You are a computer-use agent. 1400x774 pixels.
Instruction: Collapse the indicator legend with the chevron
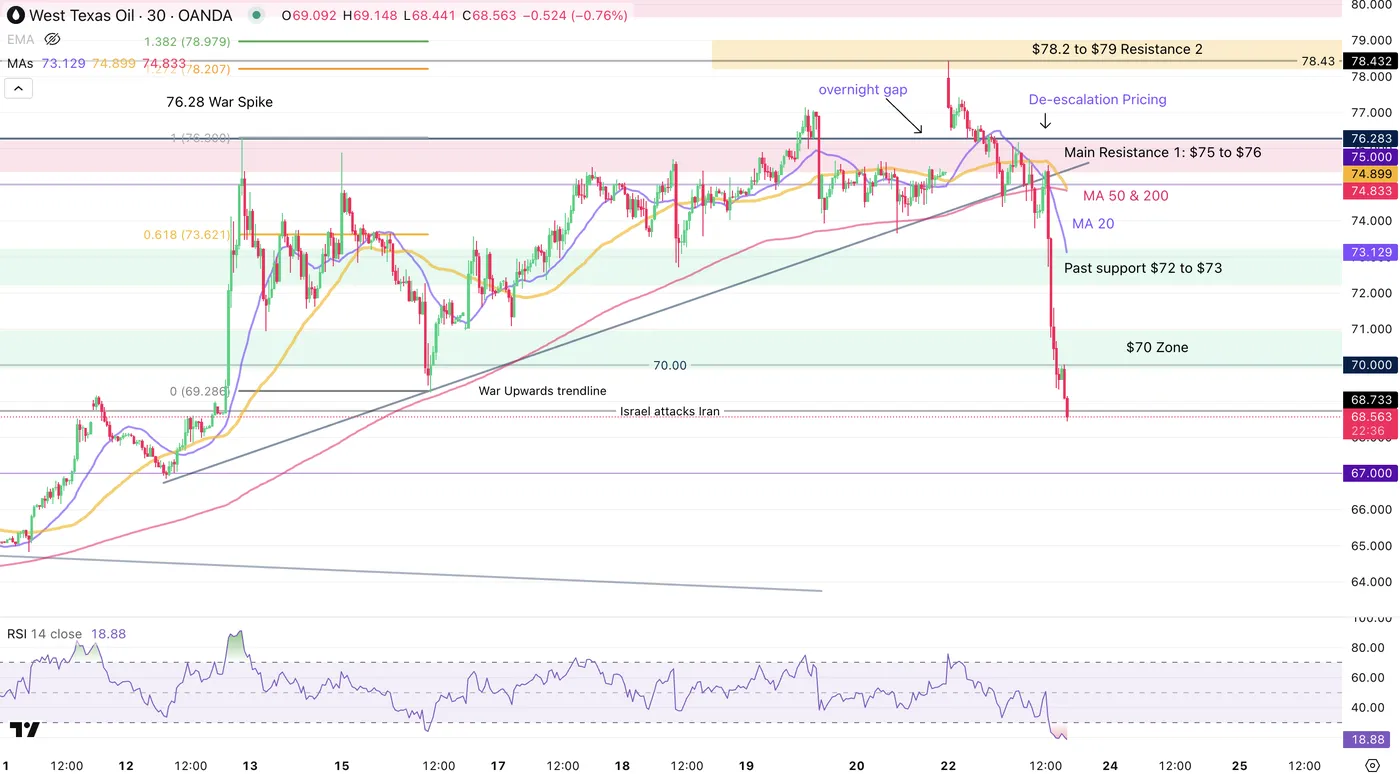tap(19, 89)
